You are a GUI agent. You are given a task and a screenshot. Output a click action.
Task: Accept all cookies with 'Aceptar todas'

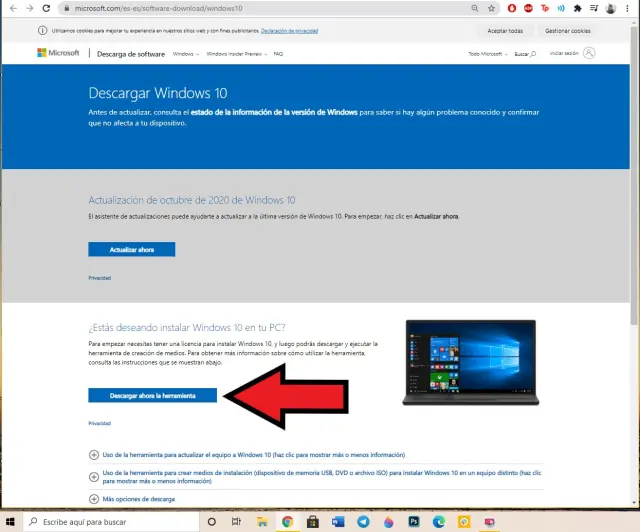504,31
